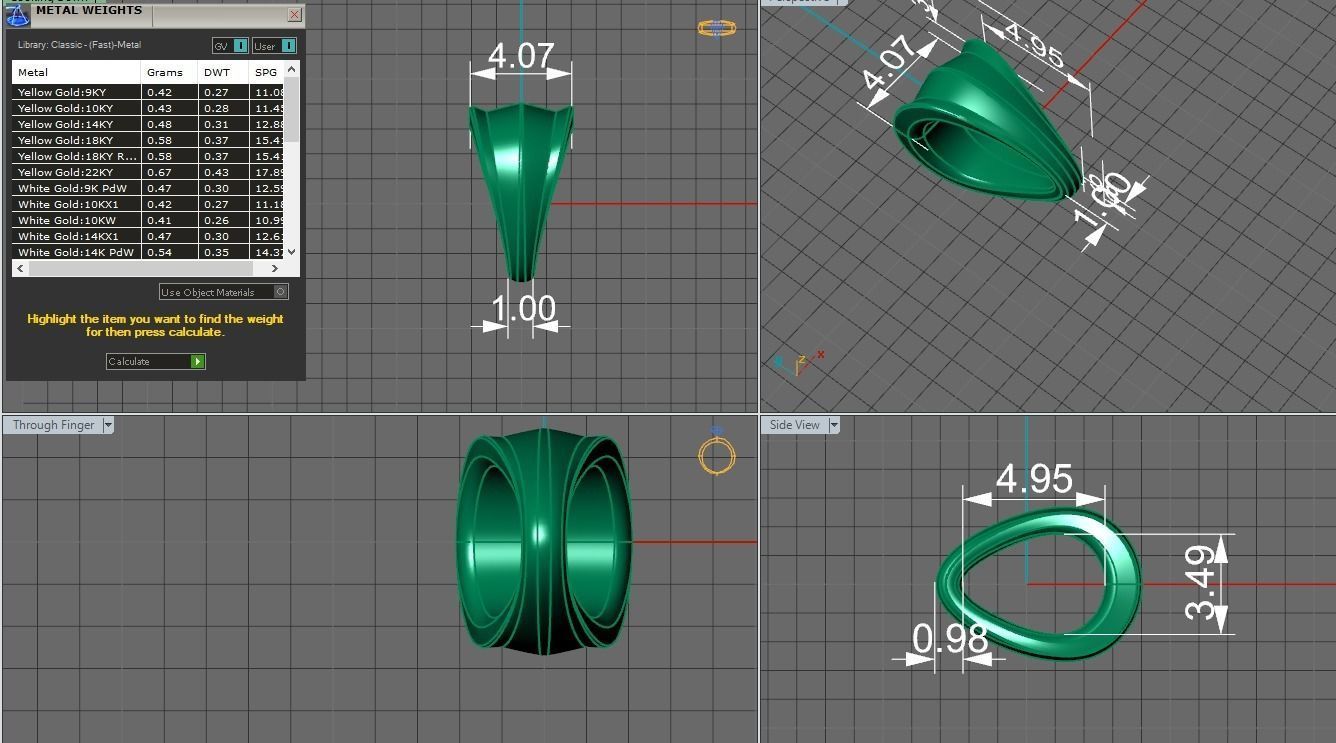
Task: Select the White Gold:14KX1 row
Action: point(149,236)
